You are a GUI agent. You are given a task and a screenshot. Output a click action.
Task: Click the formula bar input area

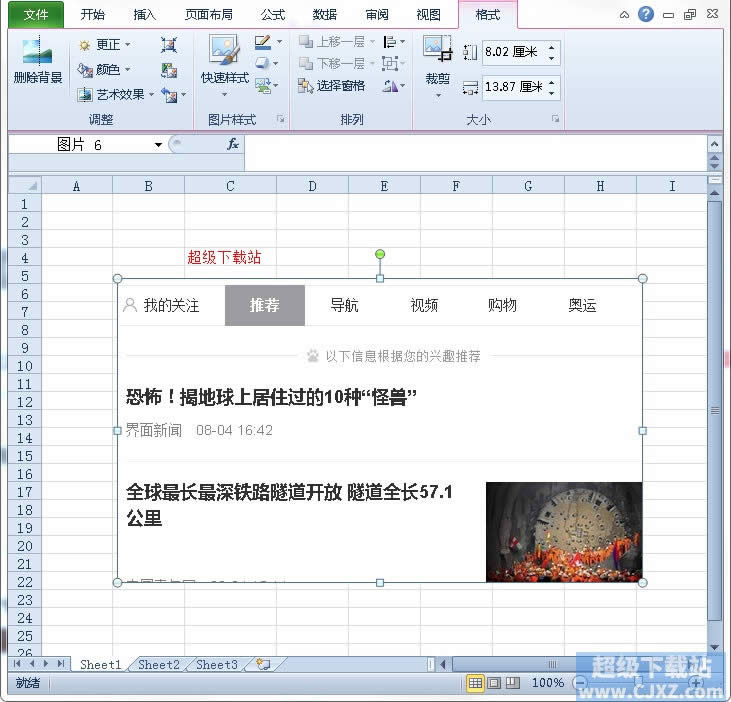[x=476, y=153]
